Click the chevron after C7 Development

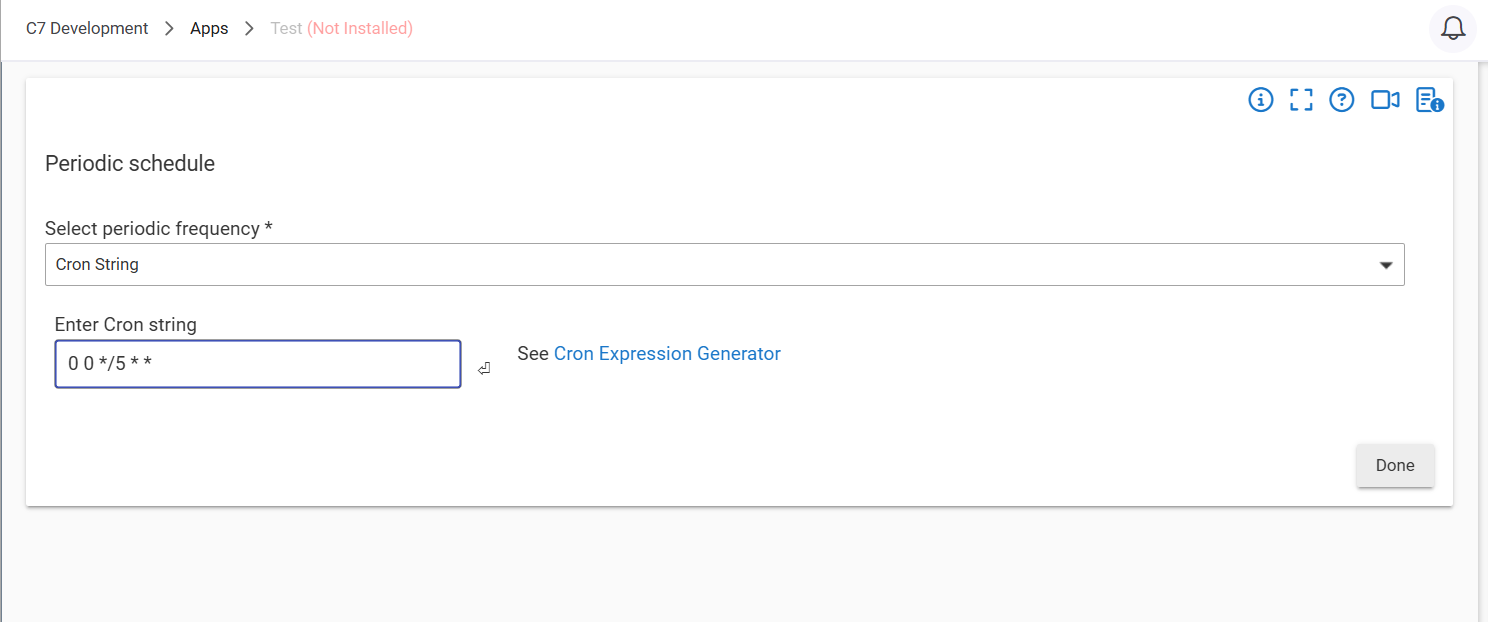pyautogui.click(x=170, y=29)
